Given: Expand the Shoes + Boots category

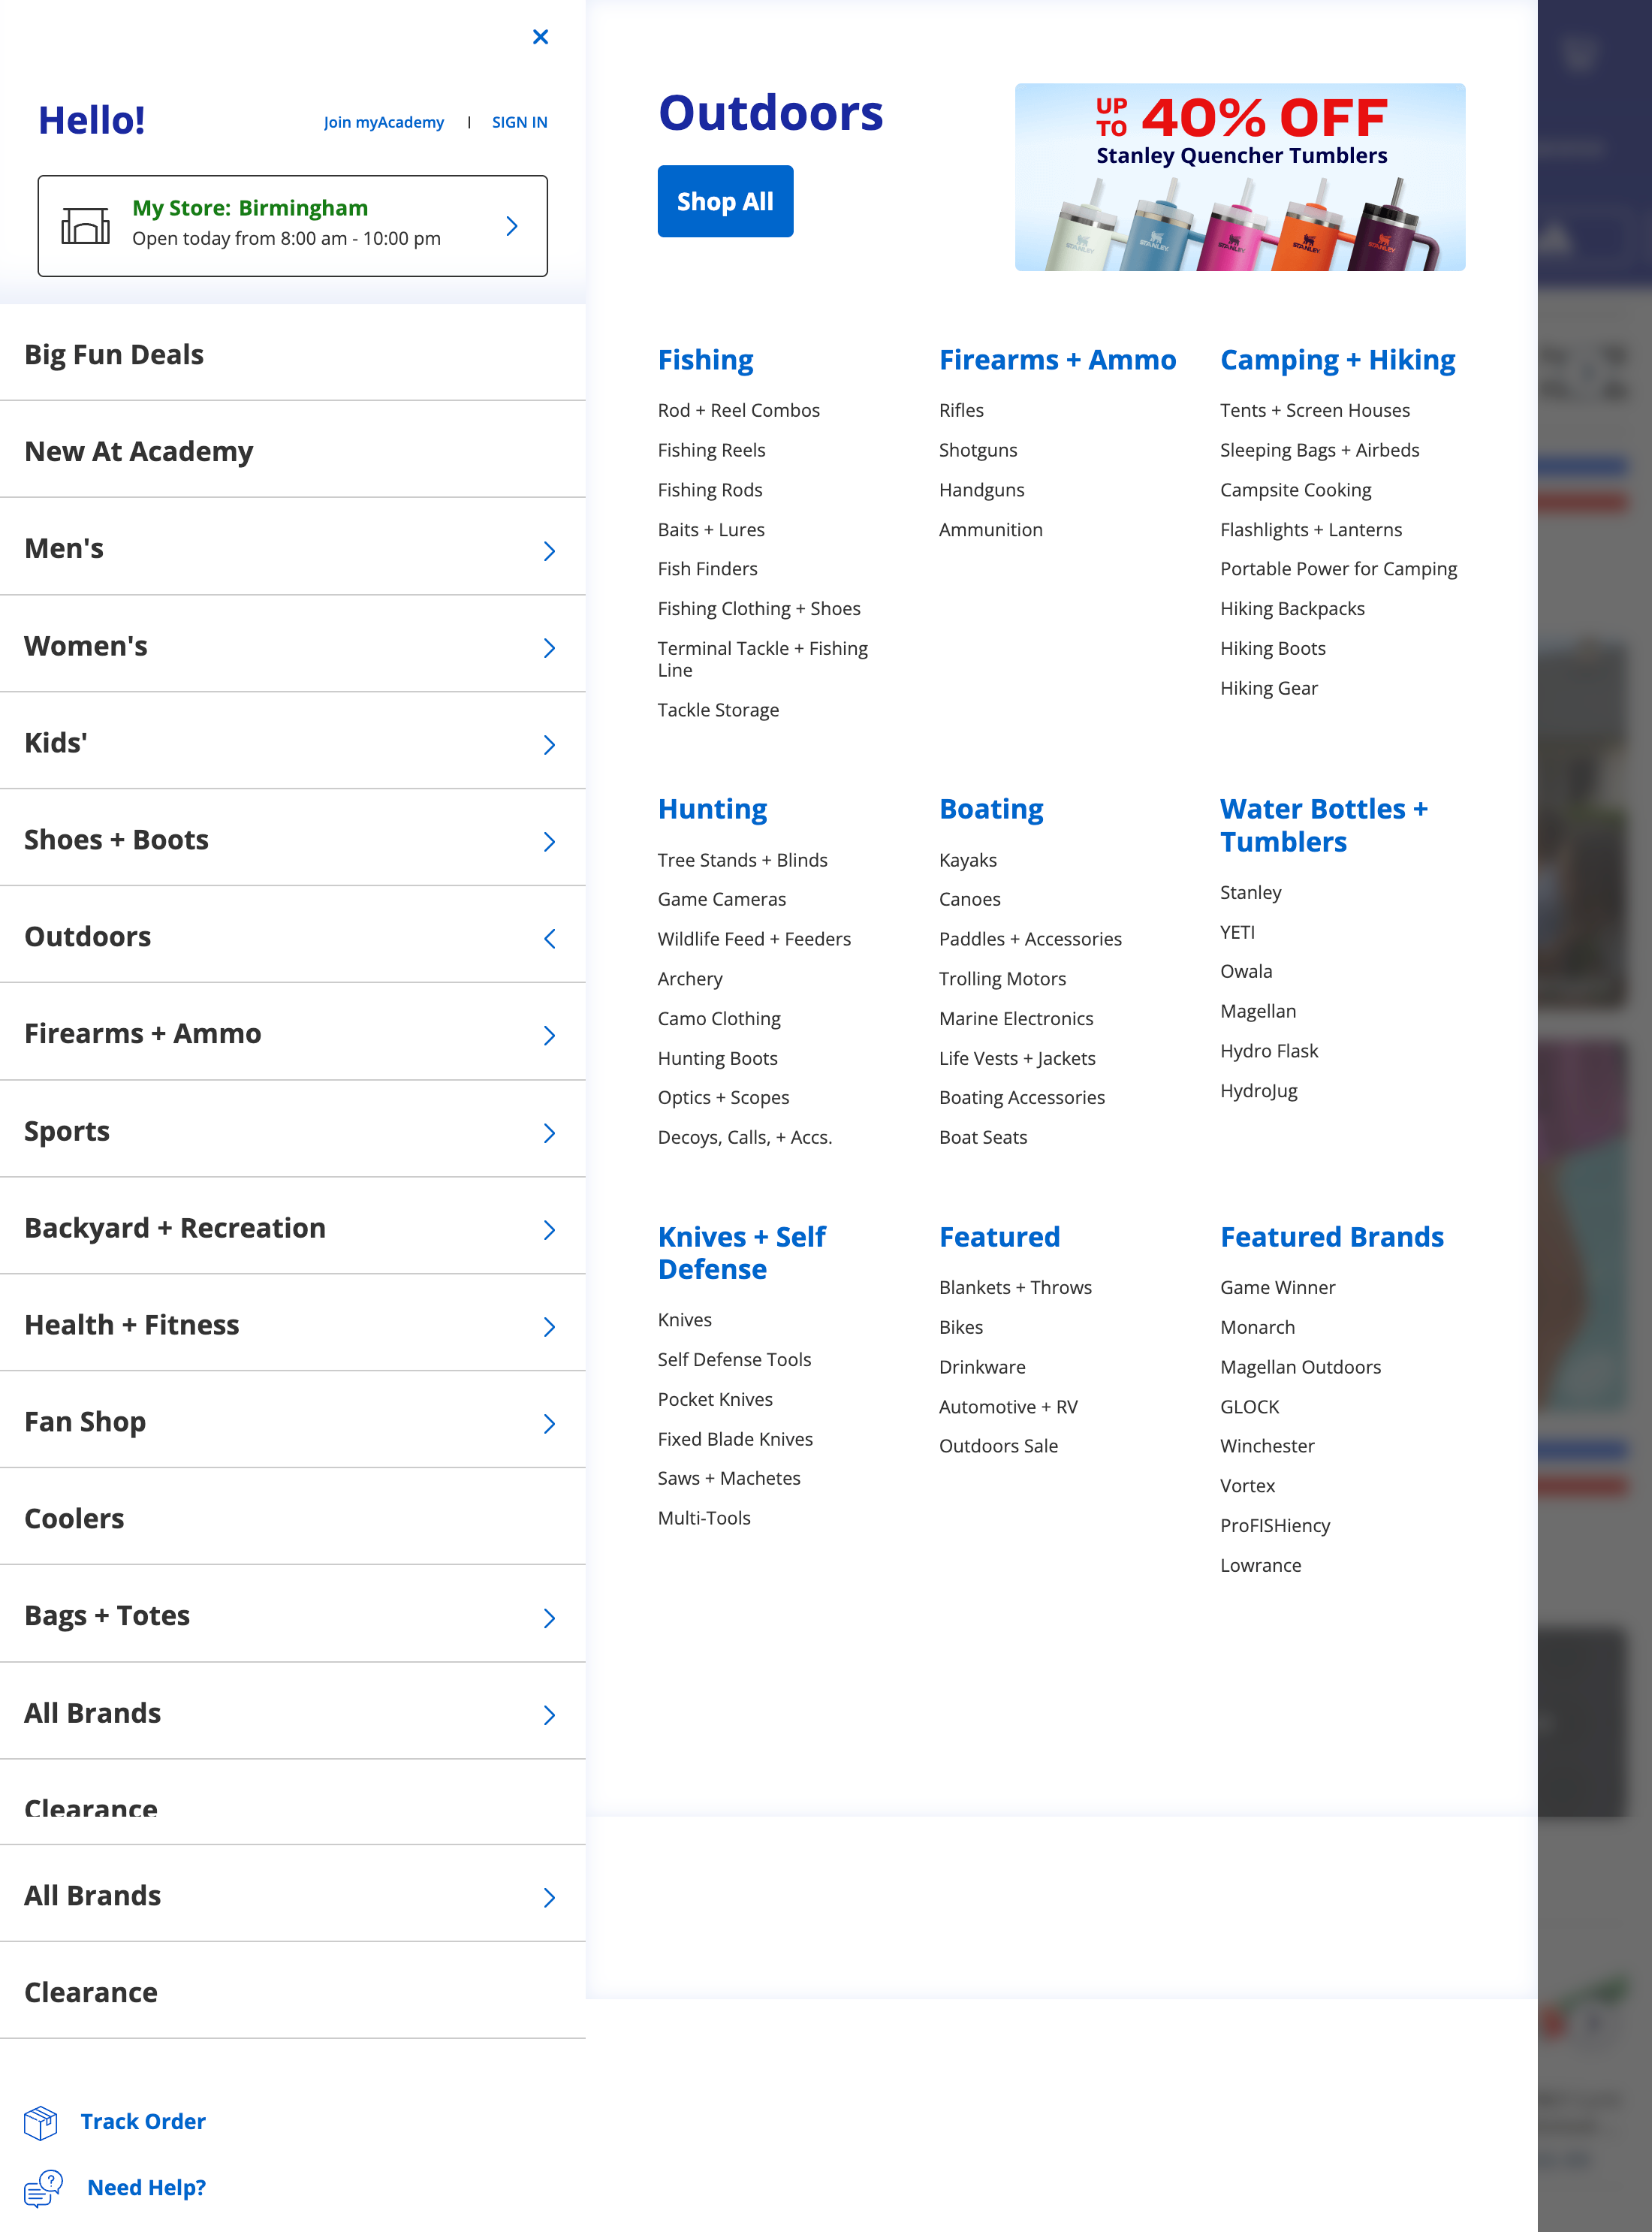Looking at the screenshot, I should click(x=550, y=841).
